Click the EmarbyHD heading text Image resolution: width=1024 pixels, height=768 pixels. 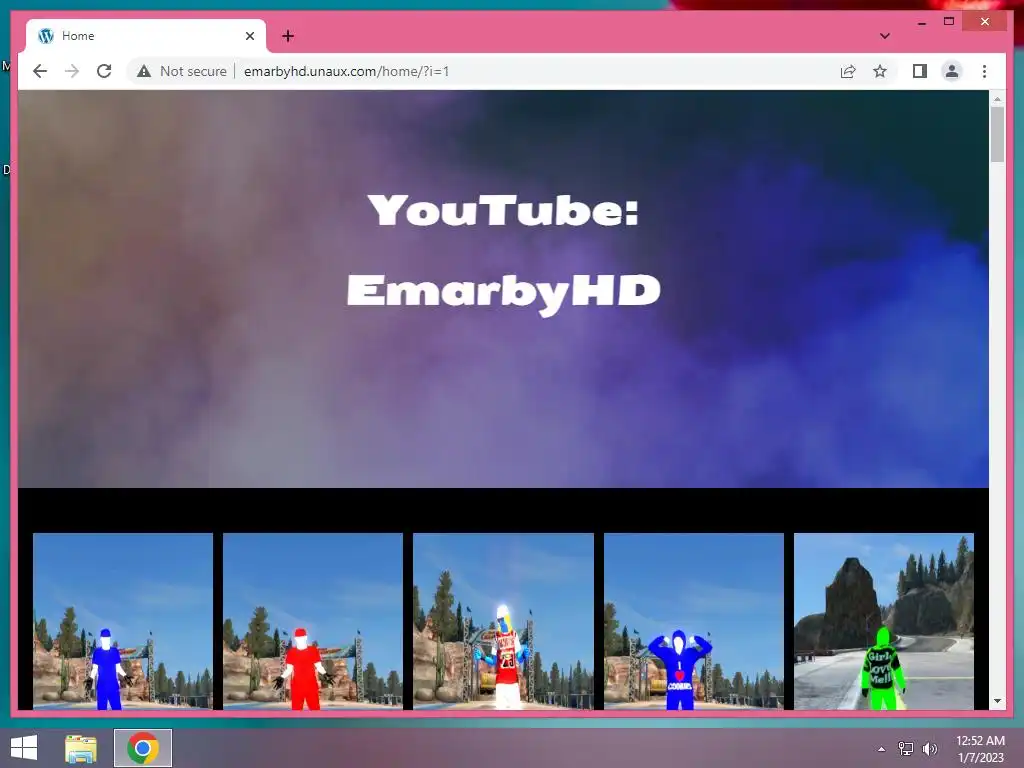coord(504,292)
